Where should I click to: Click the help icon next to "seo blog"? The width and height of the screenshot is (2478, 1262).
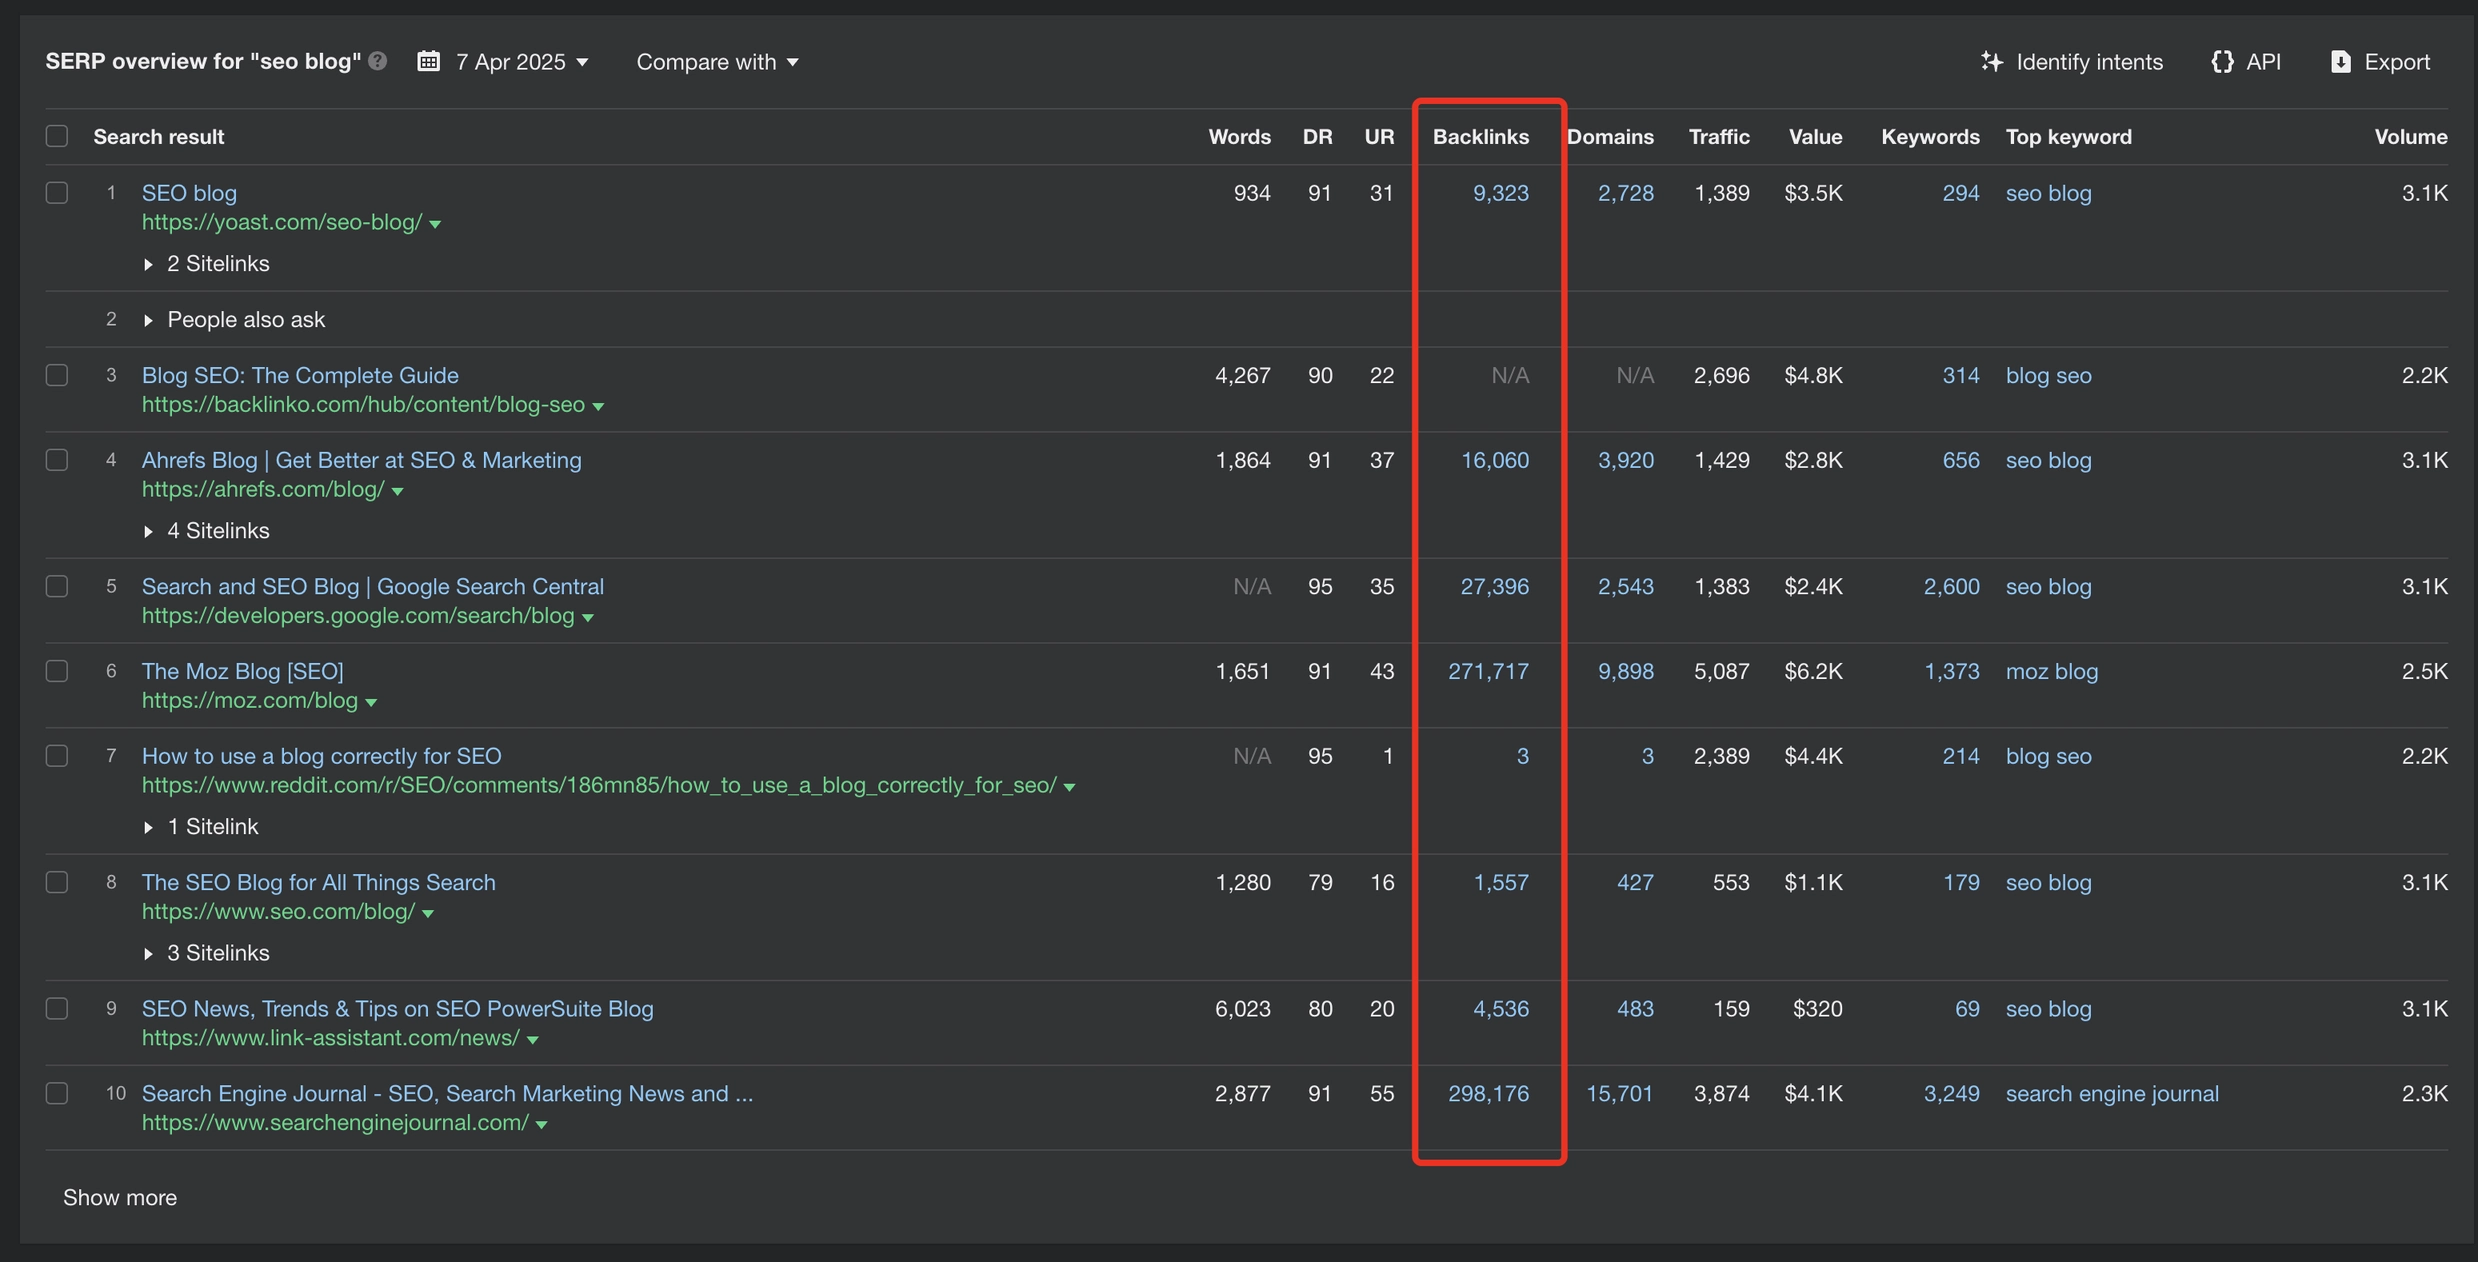point(377,61)
